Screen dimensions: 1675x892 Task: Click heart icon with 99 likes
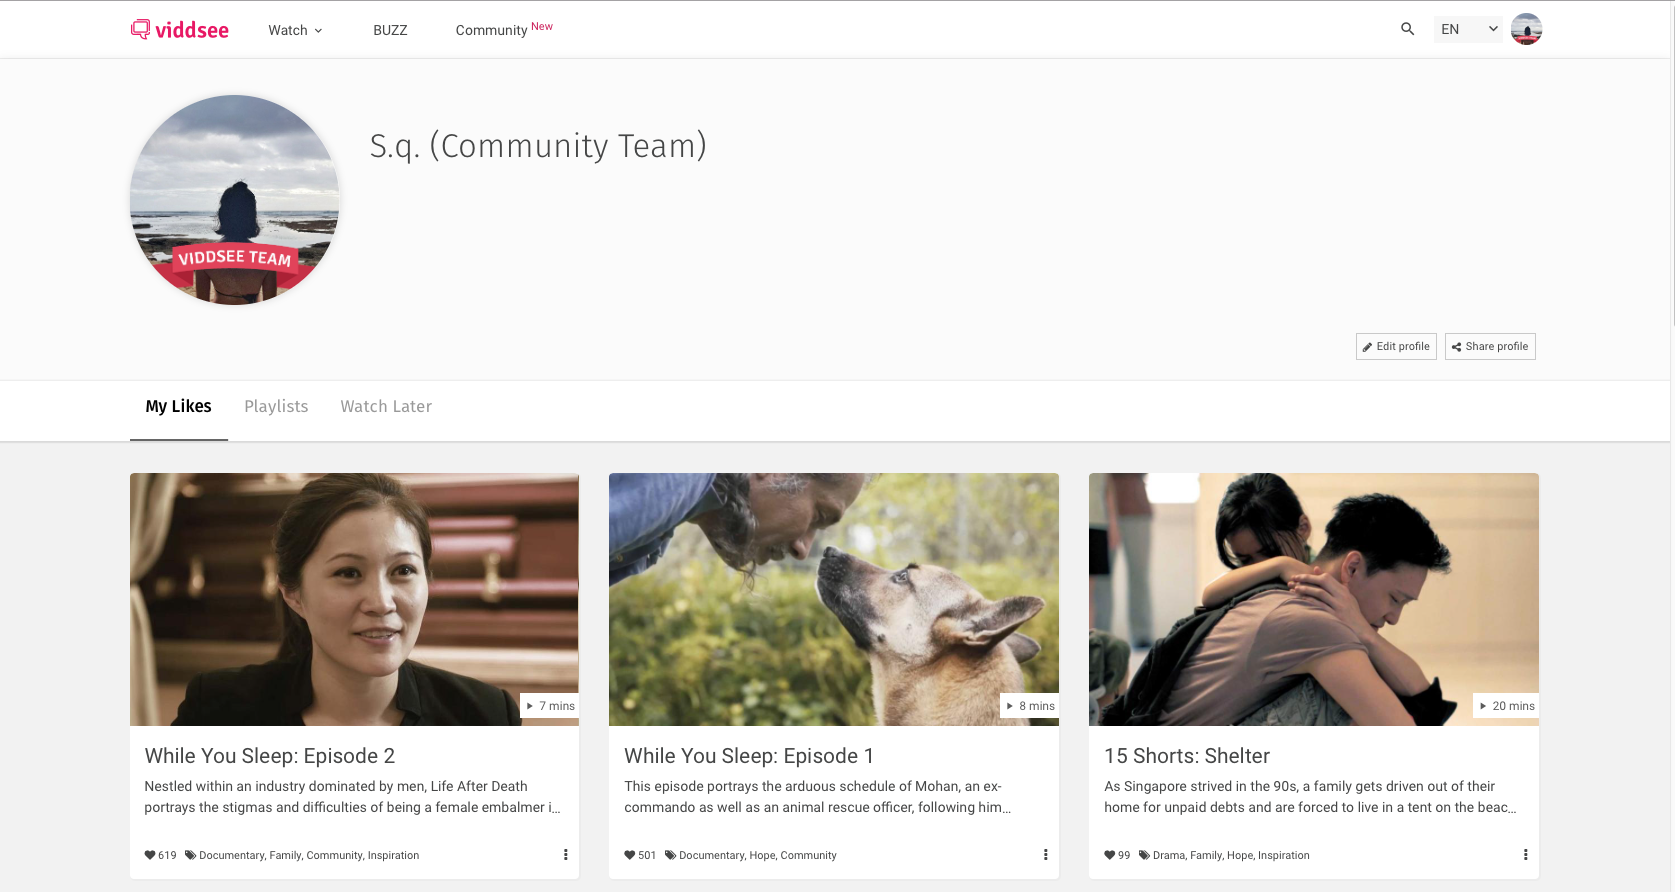tap(1110, 855)
